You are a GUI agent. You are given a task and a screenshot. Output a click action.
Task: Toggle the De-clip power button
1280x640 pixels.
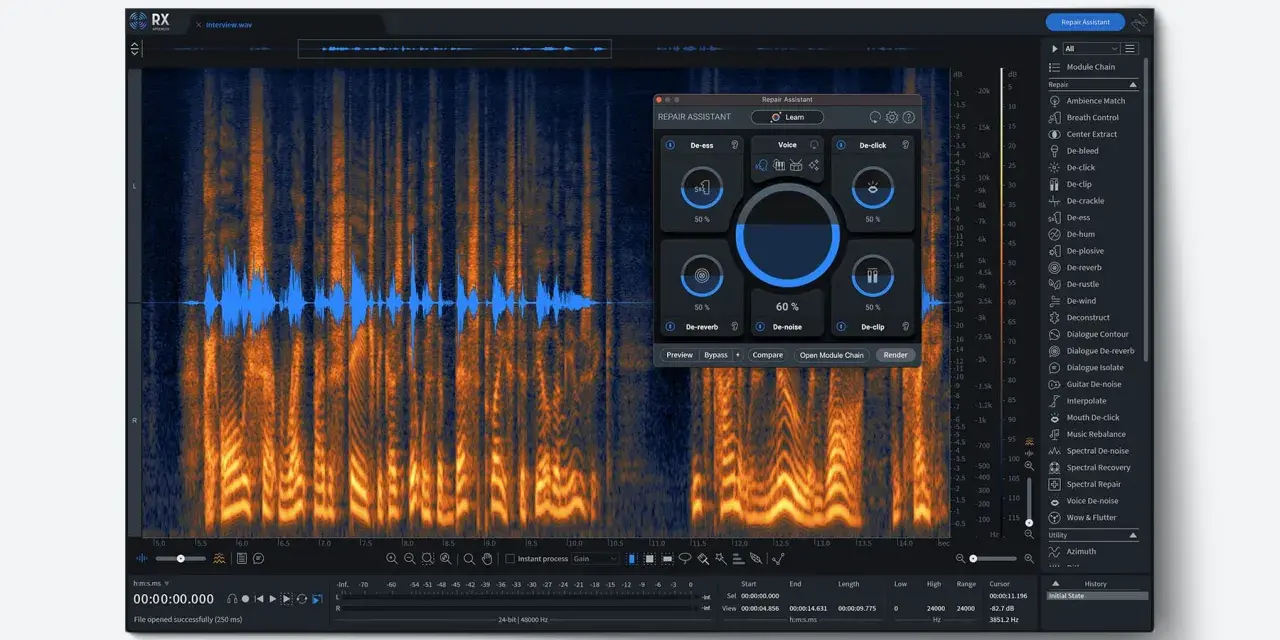(x=840, y=326)
